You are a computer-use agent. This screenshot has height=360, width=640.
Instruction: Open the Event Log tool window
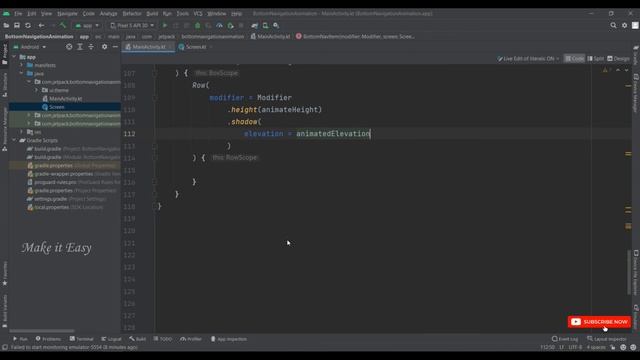[565, 339]
